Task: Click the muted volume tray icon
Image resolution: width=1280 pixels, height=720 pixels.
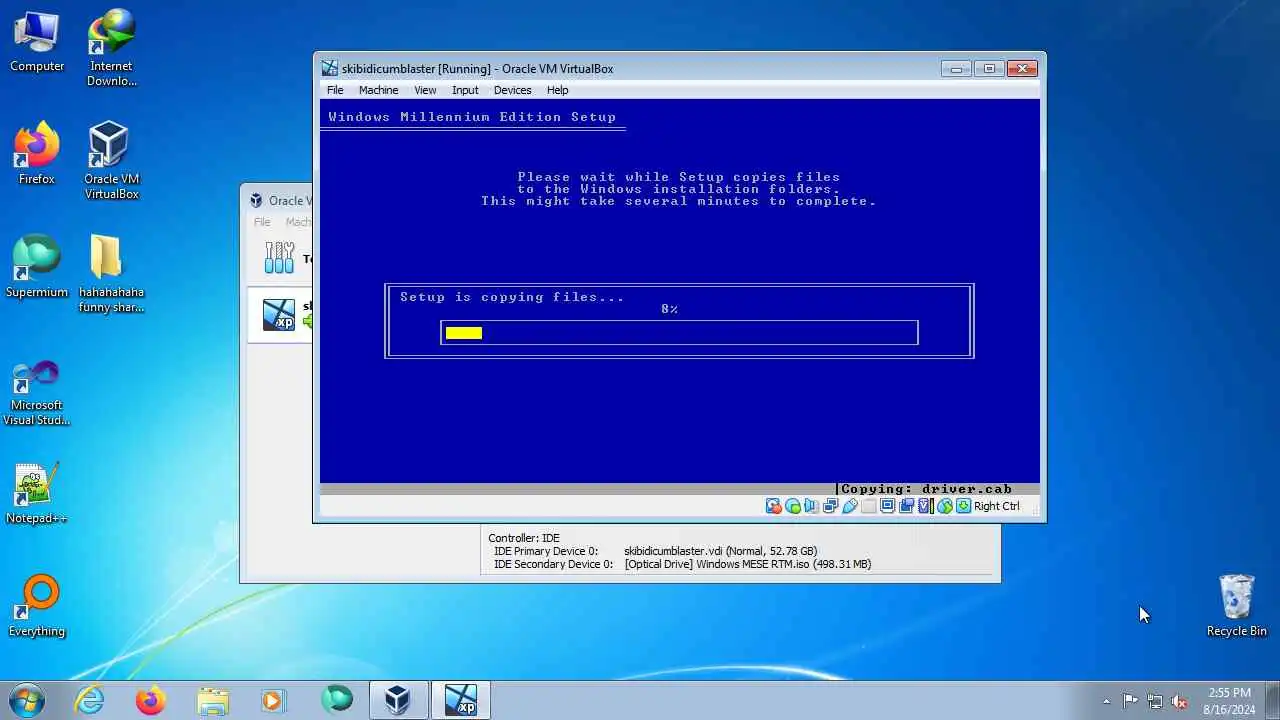Action: [x=1179, y=701]
